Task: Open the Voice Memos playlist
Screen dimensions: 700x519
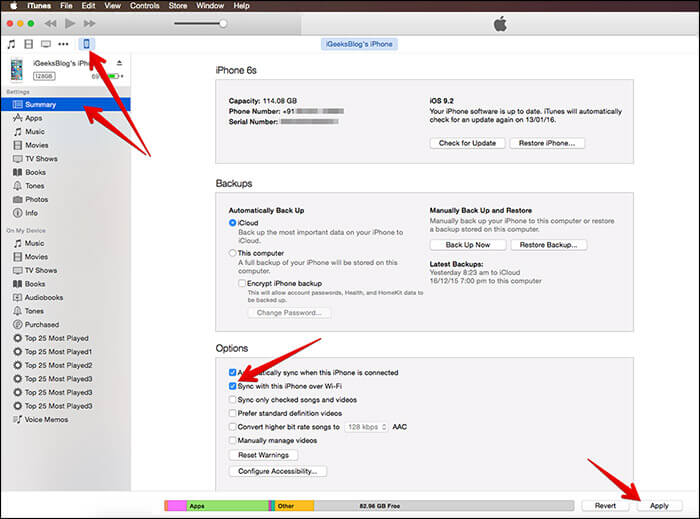Action: coord(66,419)
